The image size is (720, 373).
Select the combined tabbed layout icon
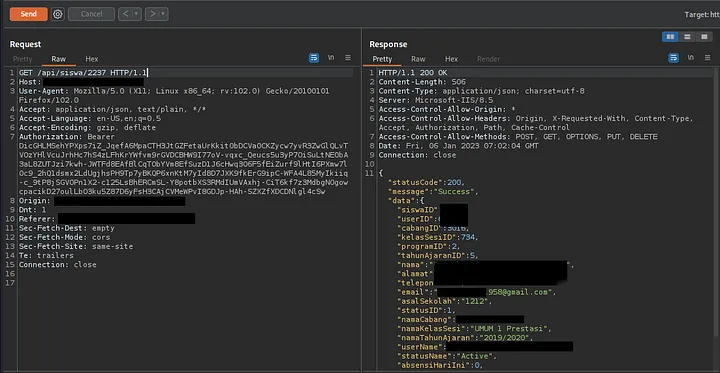click(704, 37)
